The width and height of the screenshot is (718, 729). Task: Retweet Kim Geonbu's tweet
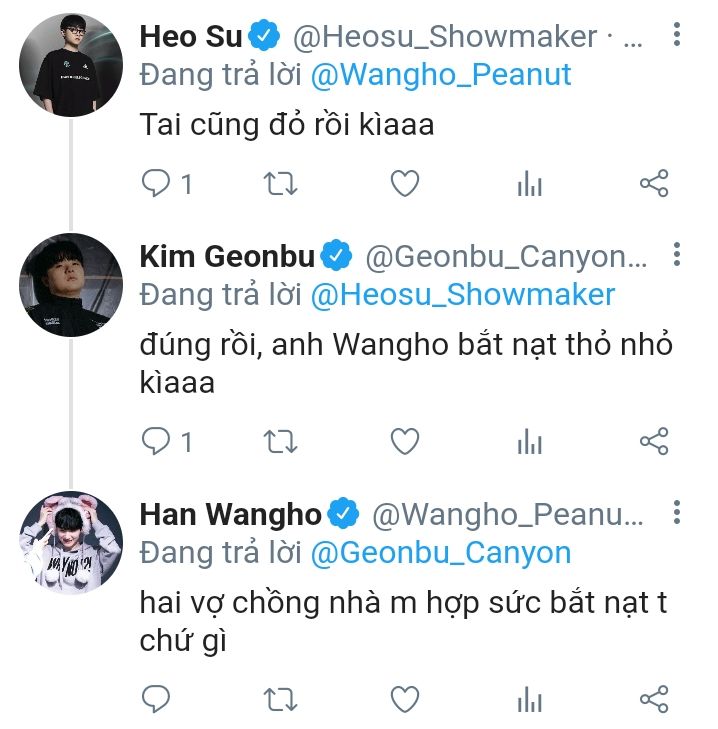[280, 441]
